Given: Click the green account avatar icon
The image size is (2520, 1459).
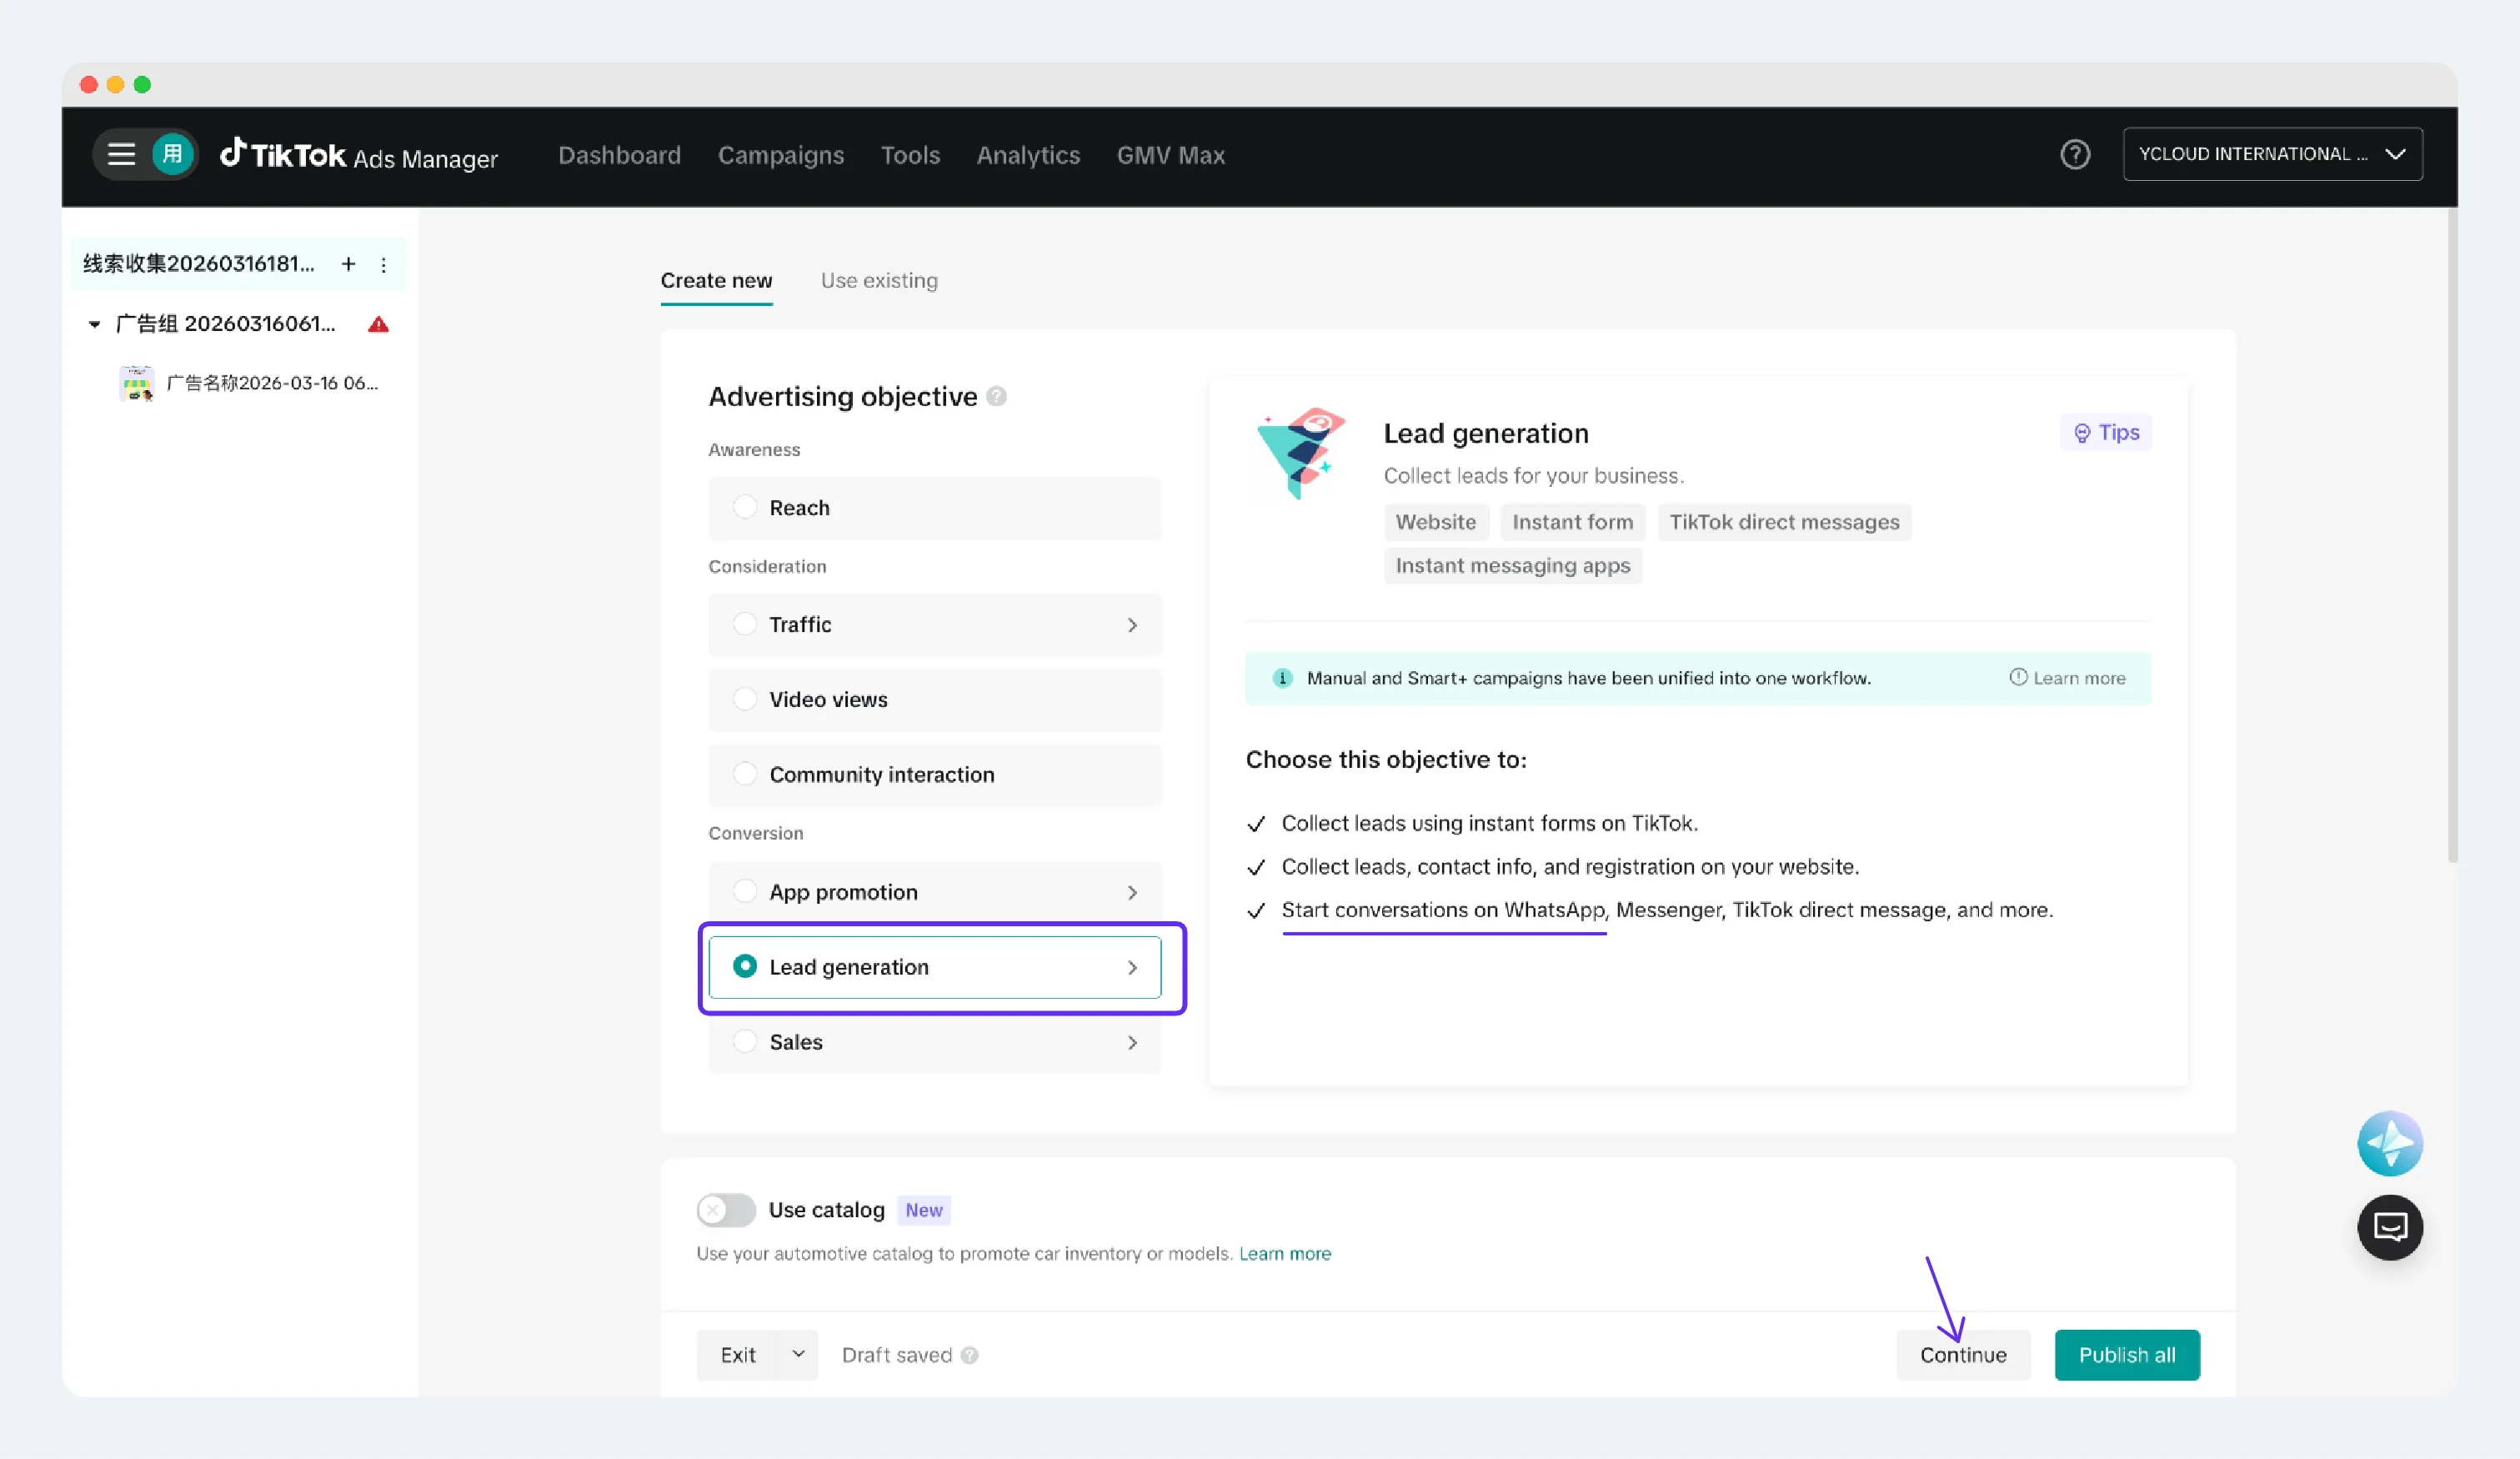Looking at the screenshot, I should coord(172,154).
